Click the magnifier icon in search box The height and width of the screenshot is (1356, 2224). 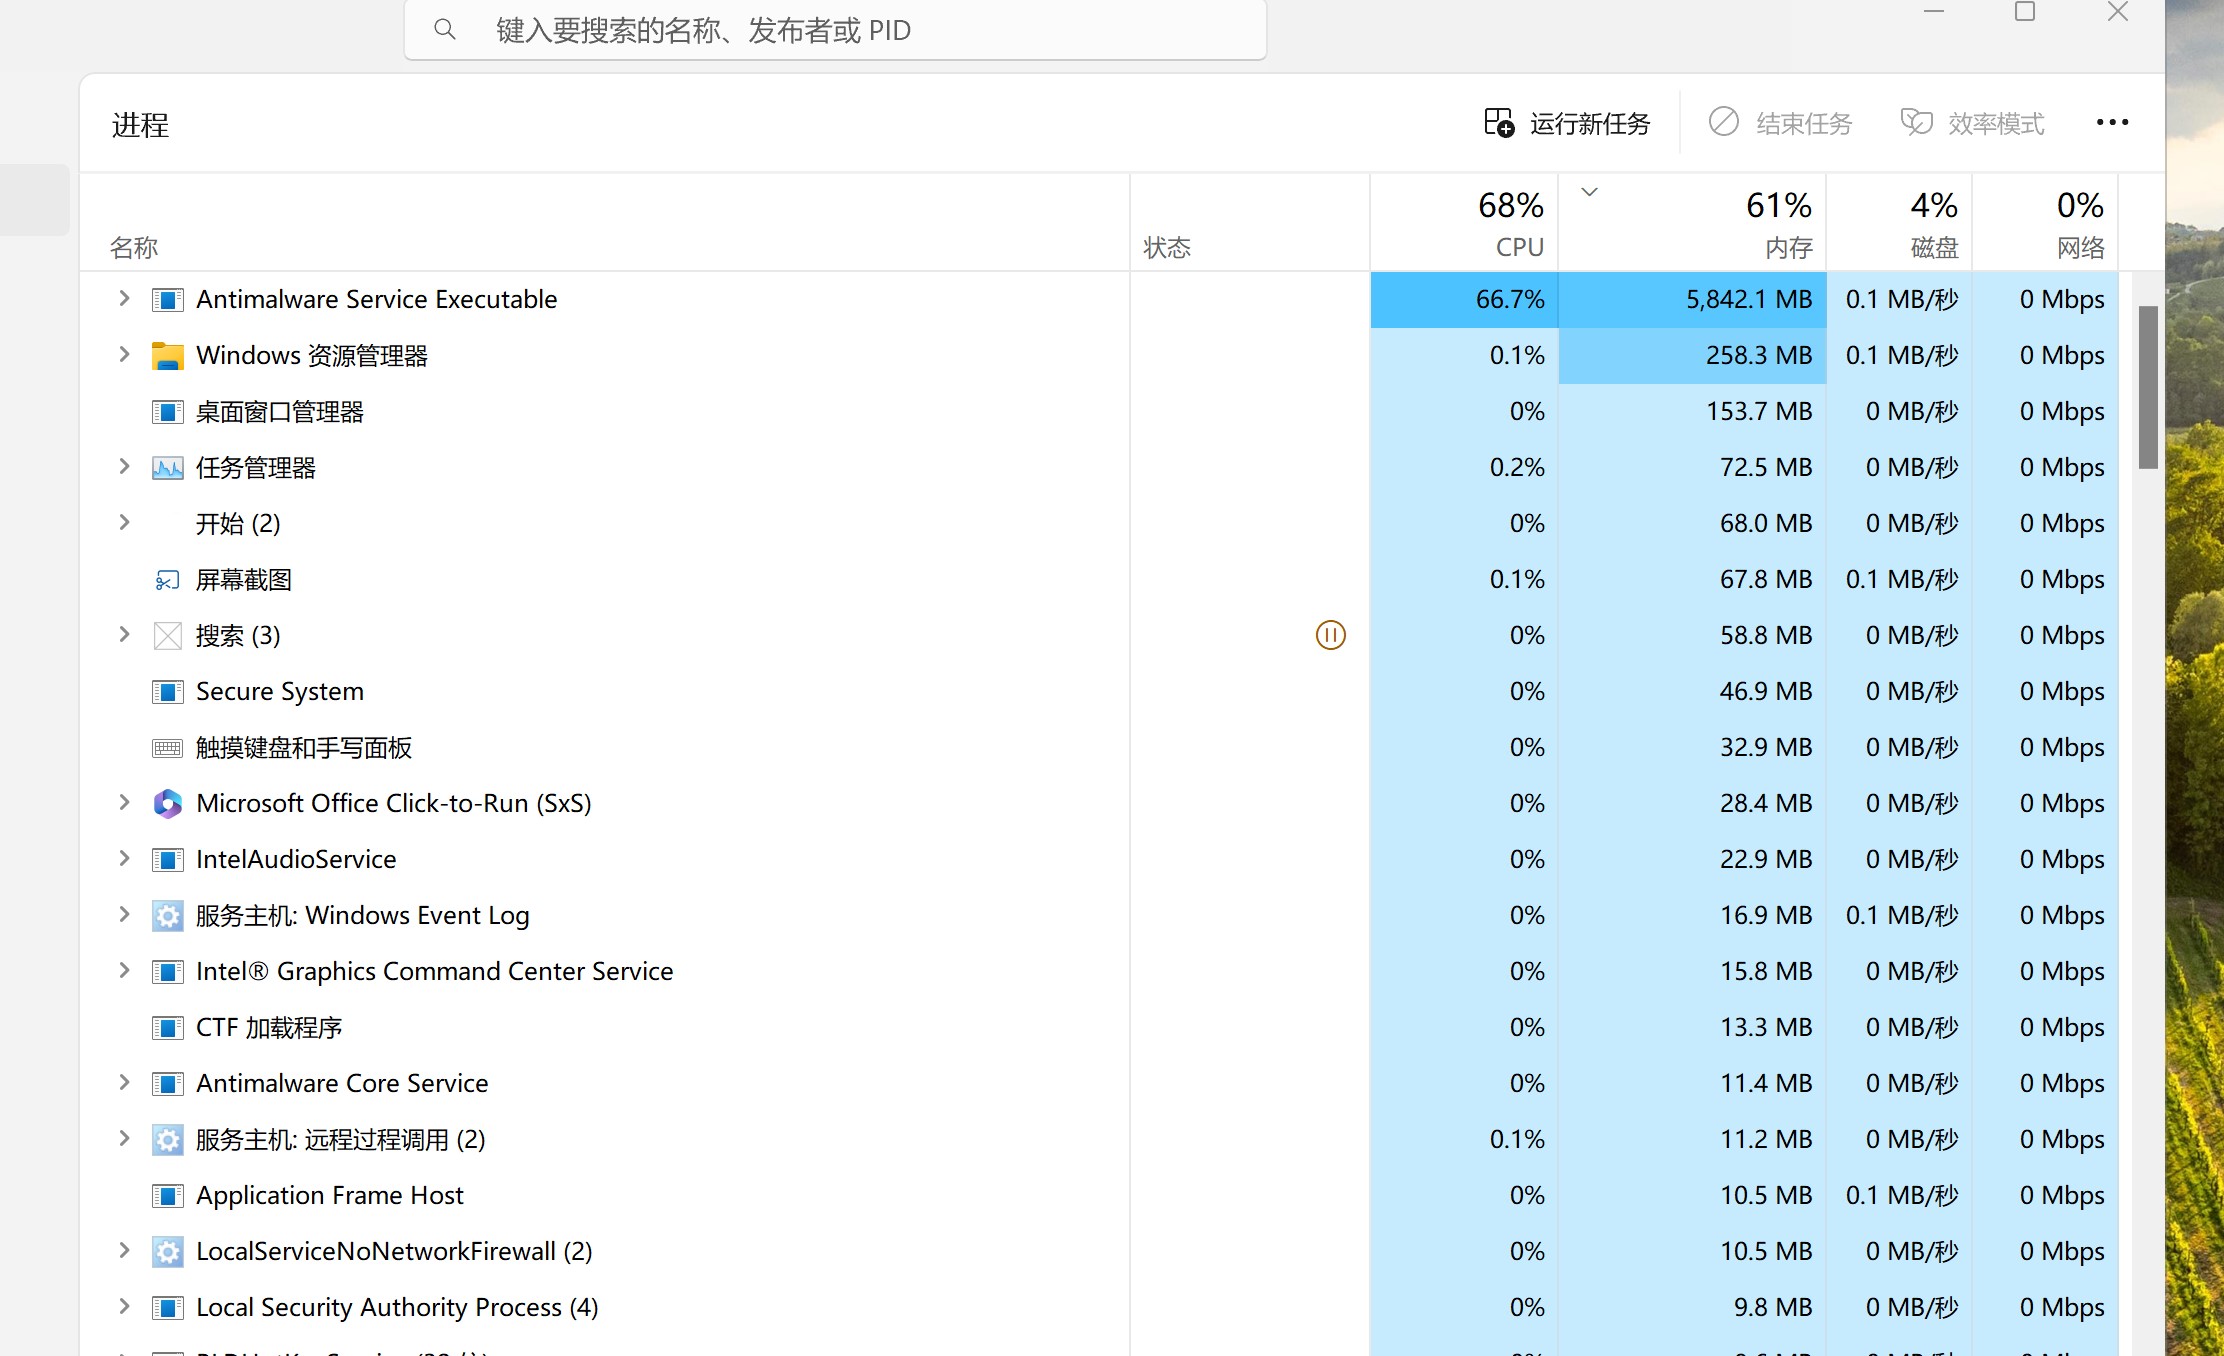point(445,30)
